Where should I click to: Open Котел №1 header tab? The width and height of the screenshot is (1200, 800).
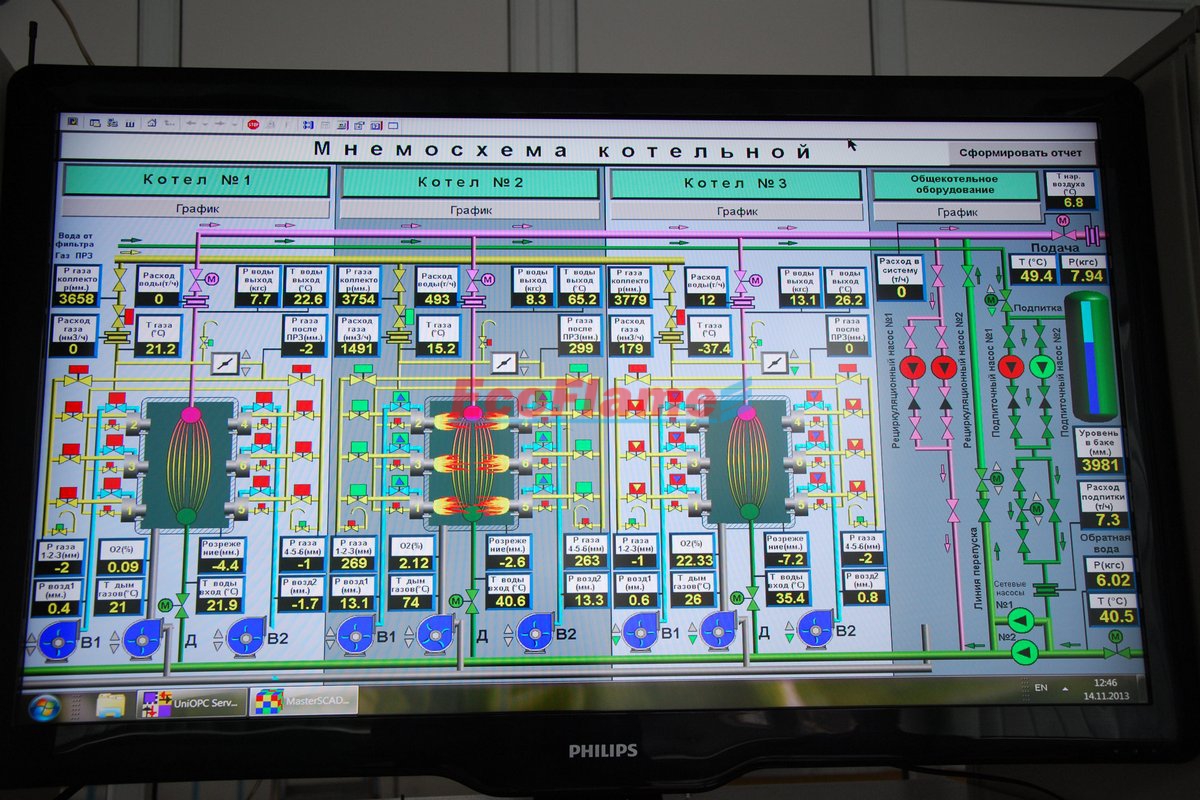197,182
